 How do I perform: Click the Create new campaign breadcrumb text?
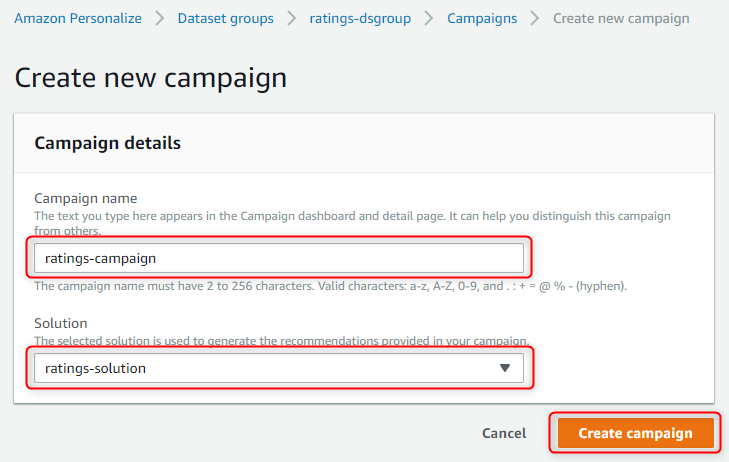point(621,19)
